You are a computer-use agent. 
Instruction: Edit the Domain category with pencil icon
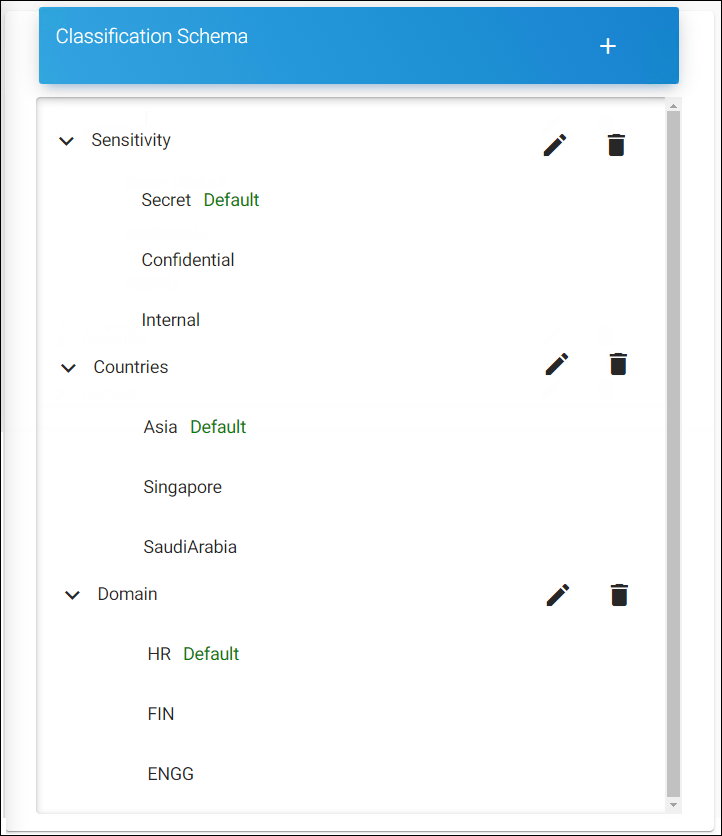tap(558, 595)
